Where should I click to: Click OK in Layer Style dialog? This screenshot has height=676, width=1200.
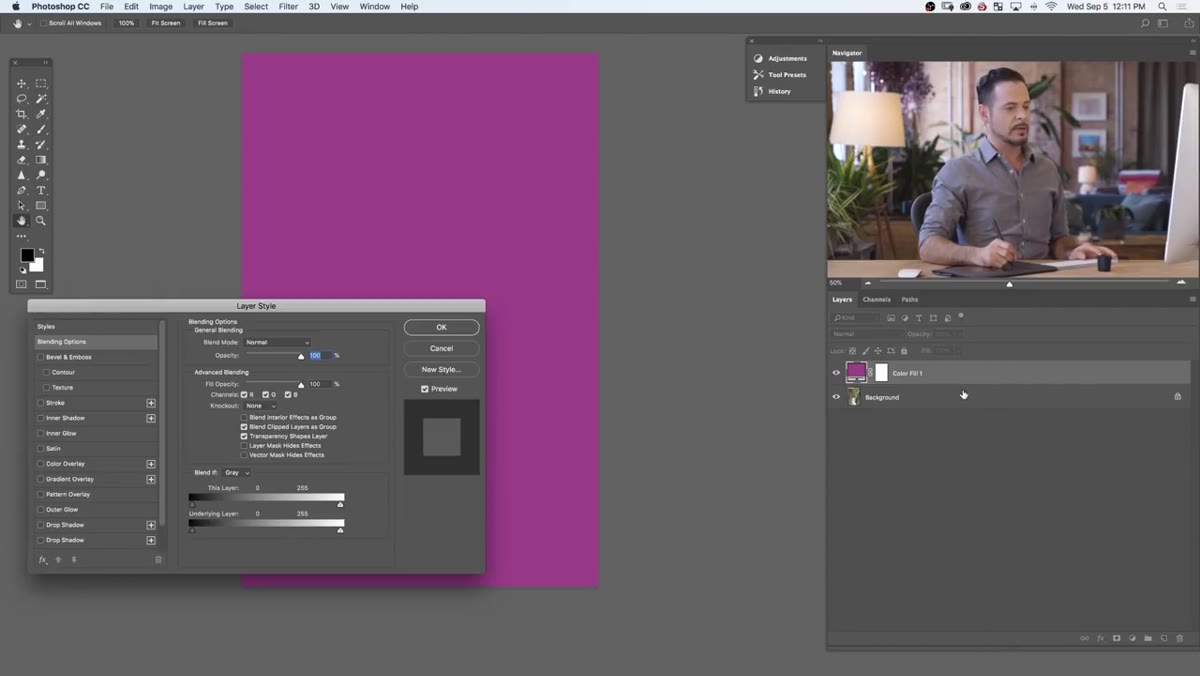click(x=441, y=327)
